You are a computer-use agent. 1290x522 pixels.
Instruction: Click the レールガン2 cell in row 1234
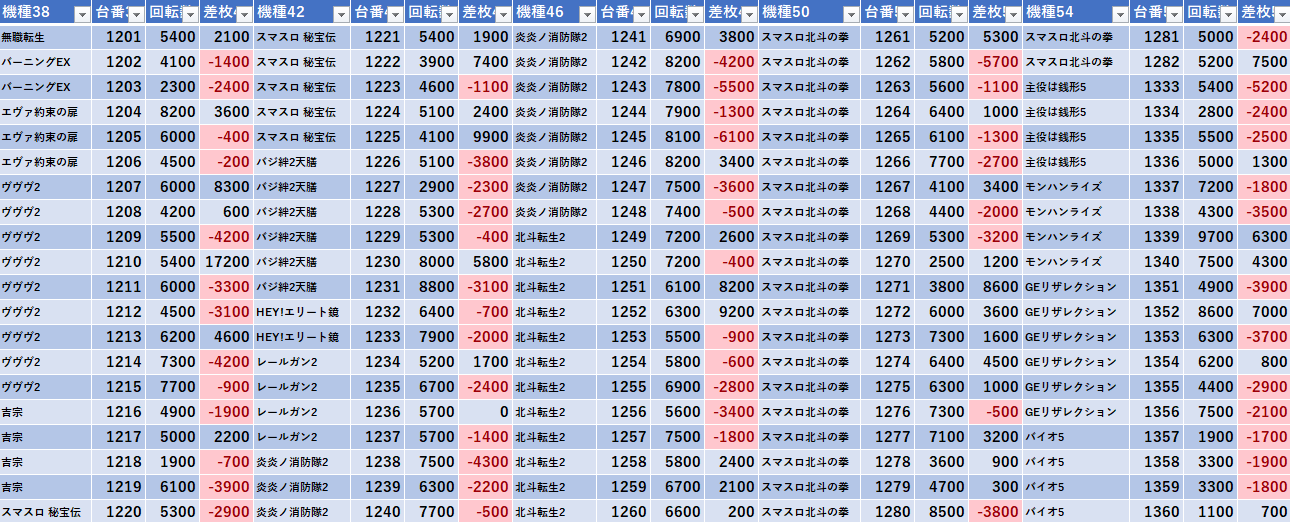click(303, 362)
